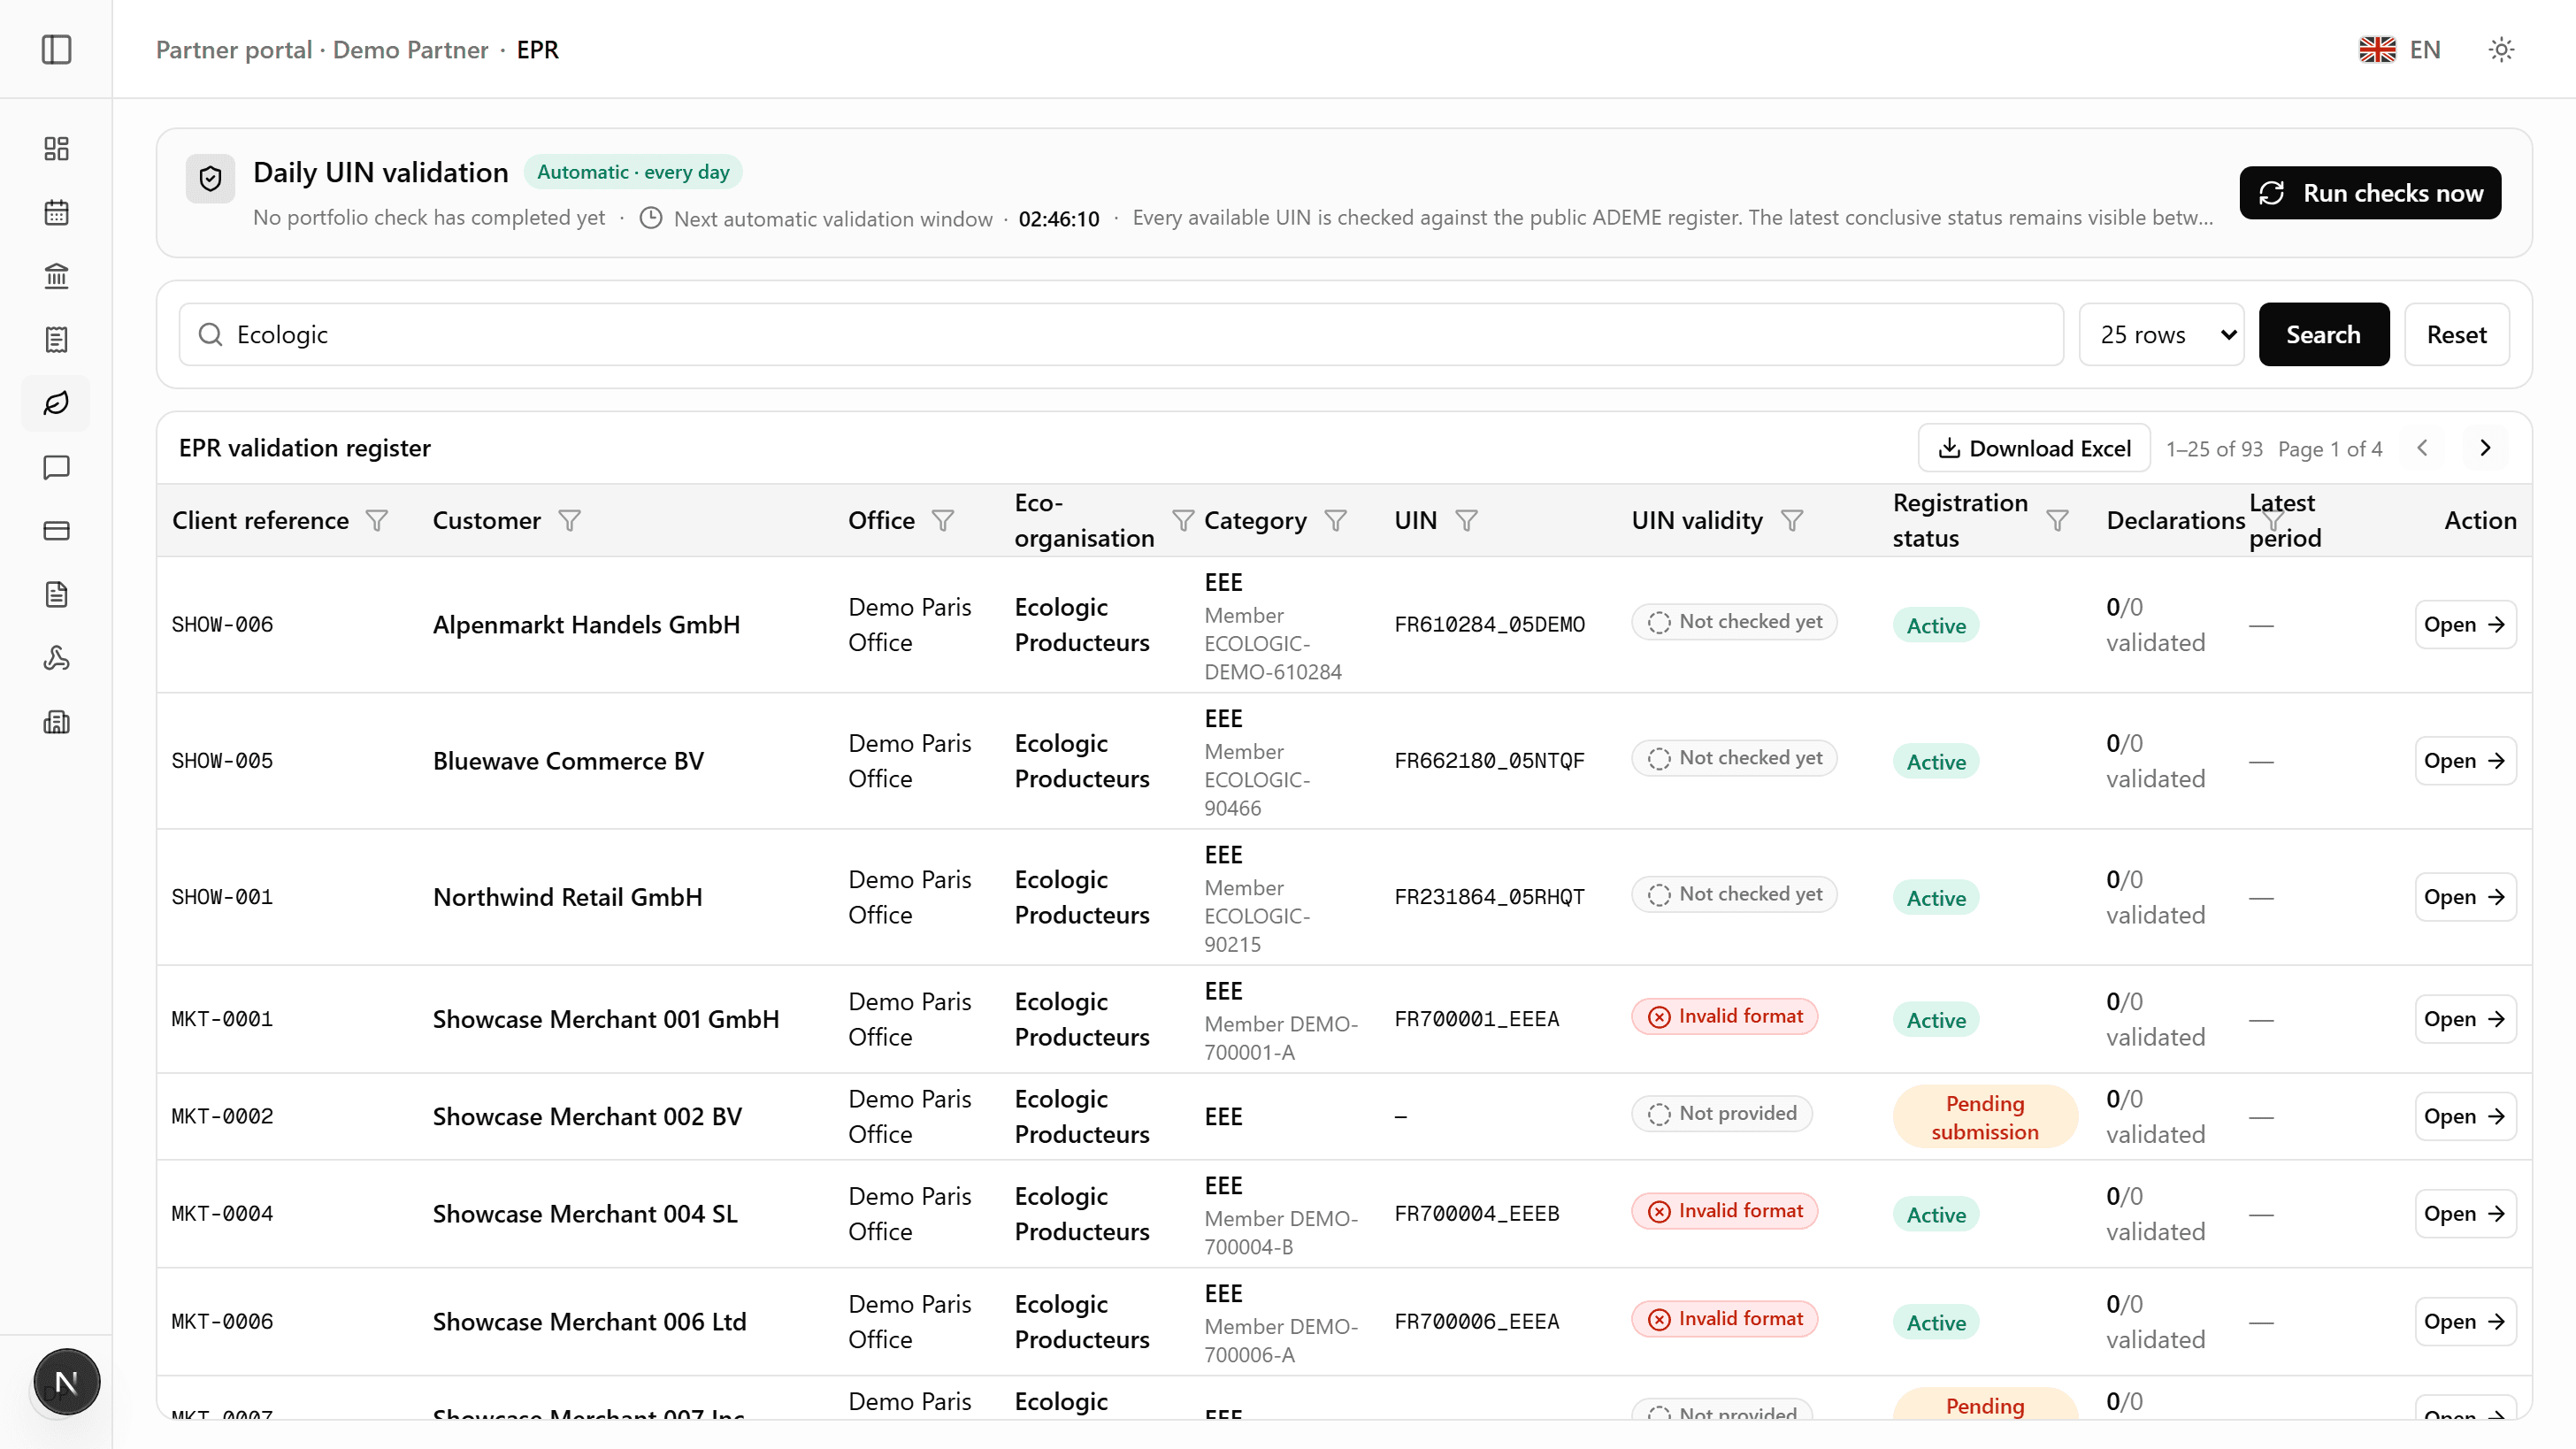Click the shield icon beside Daily UIN validation

pos(210,178)
